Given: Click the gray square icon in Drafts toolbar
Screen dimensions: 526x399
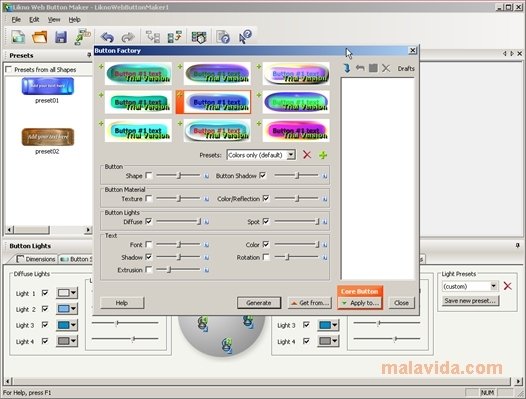Looking at the screenshot, I should click(x=373, y=68).
